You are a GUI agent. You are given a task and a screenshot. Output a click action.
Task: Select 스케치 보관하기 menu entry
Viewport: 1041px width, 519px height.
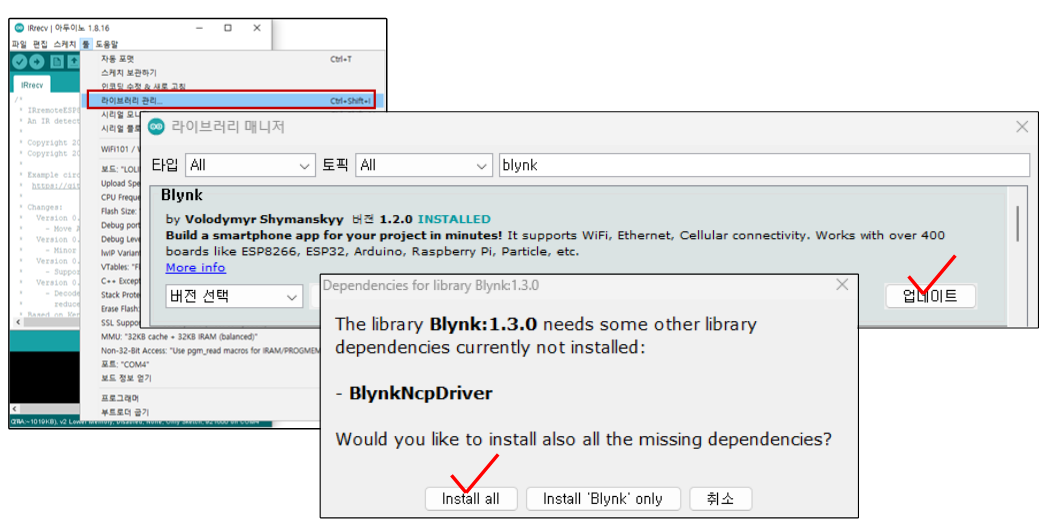pos(231,72)
